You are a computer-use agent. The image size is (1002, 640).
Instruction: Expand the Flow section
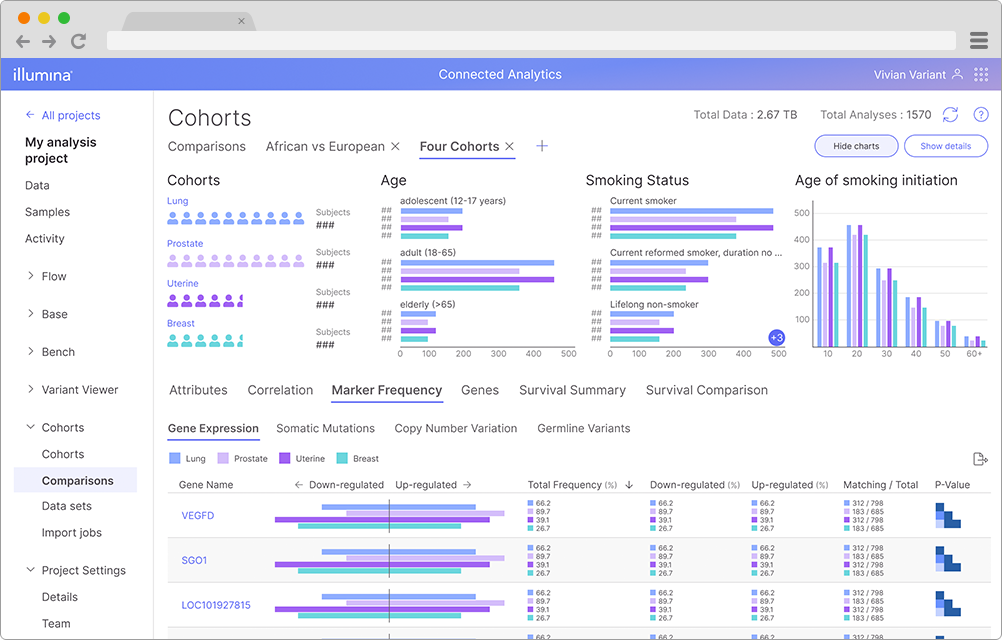[31, 276]
